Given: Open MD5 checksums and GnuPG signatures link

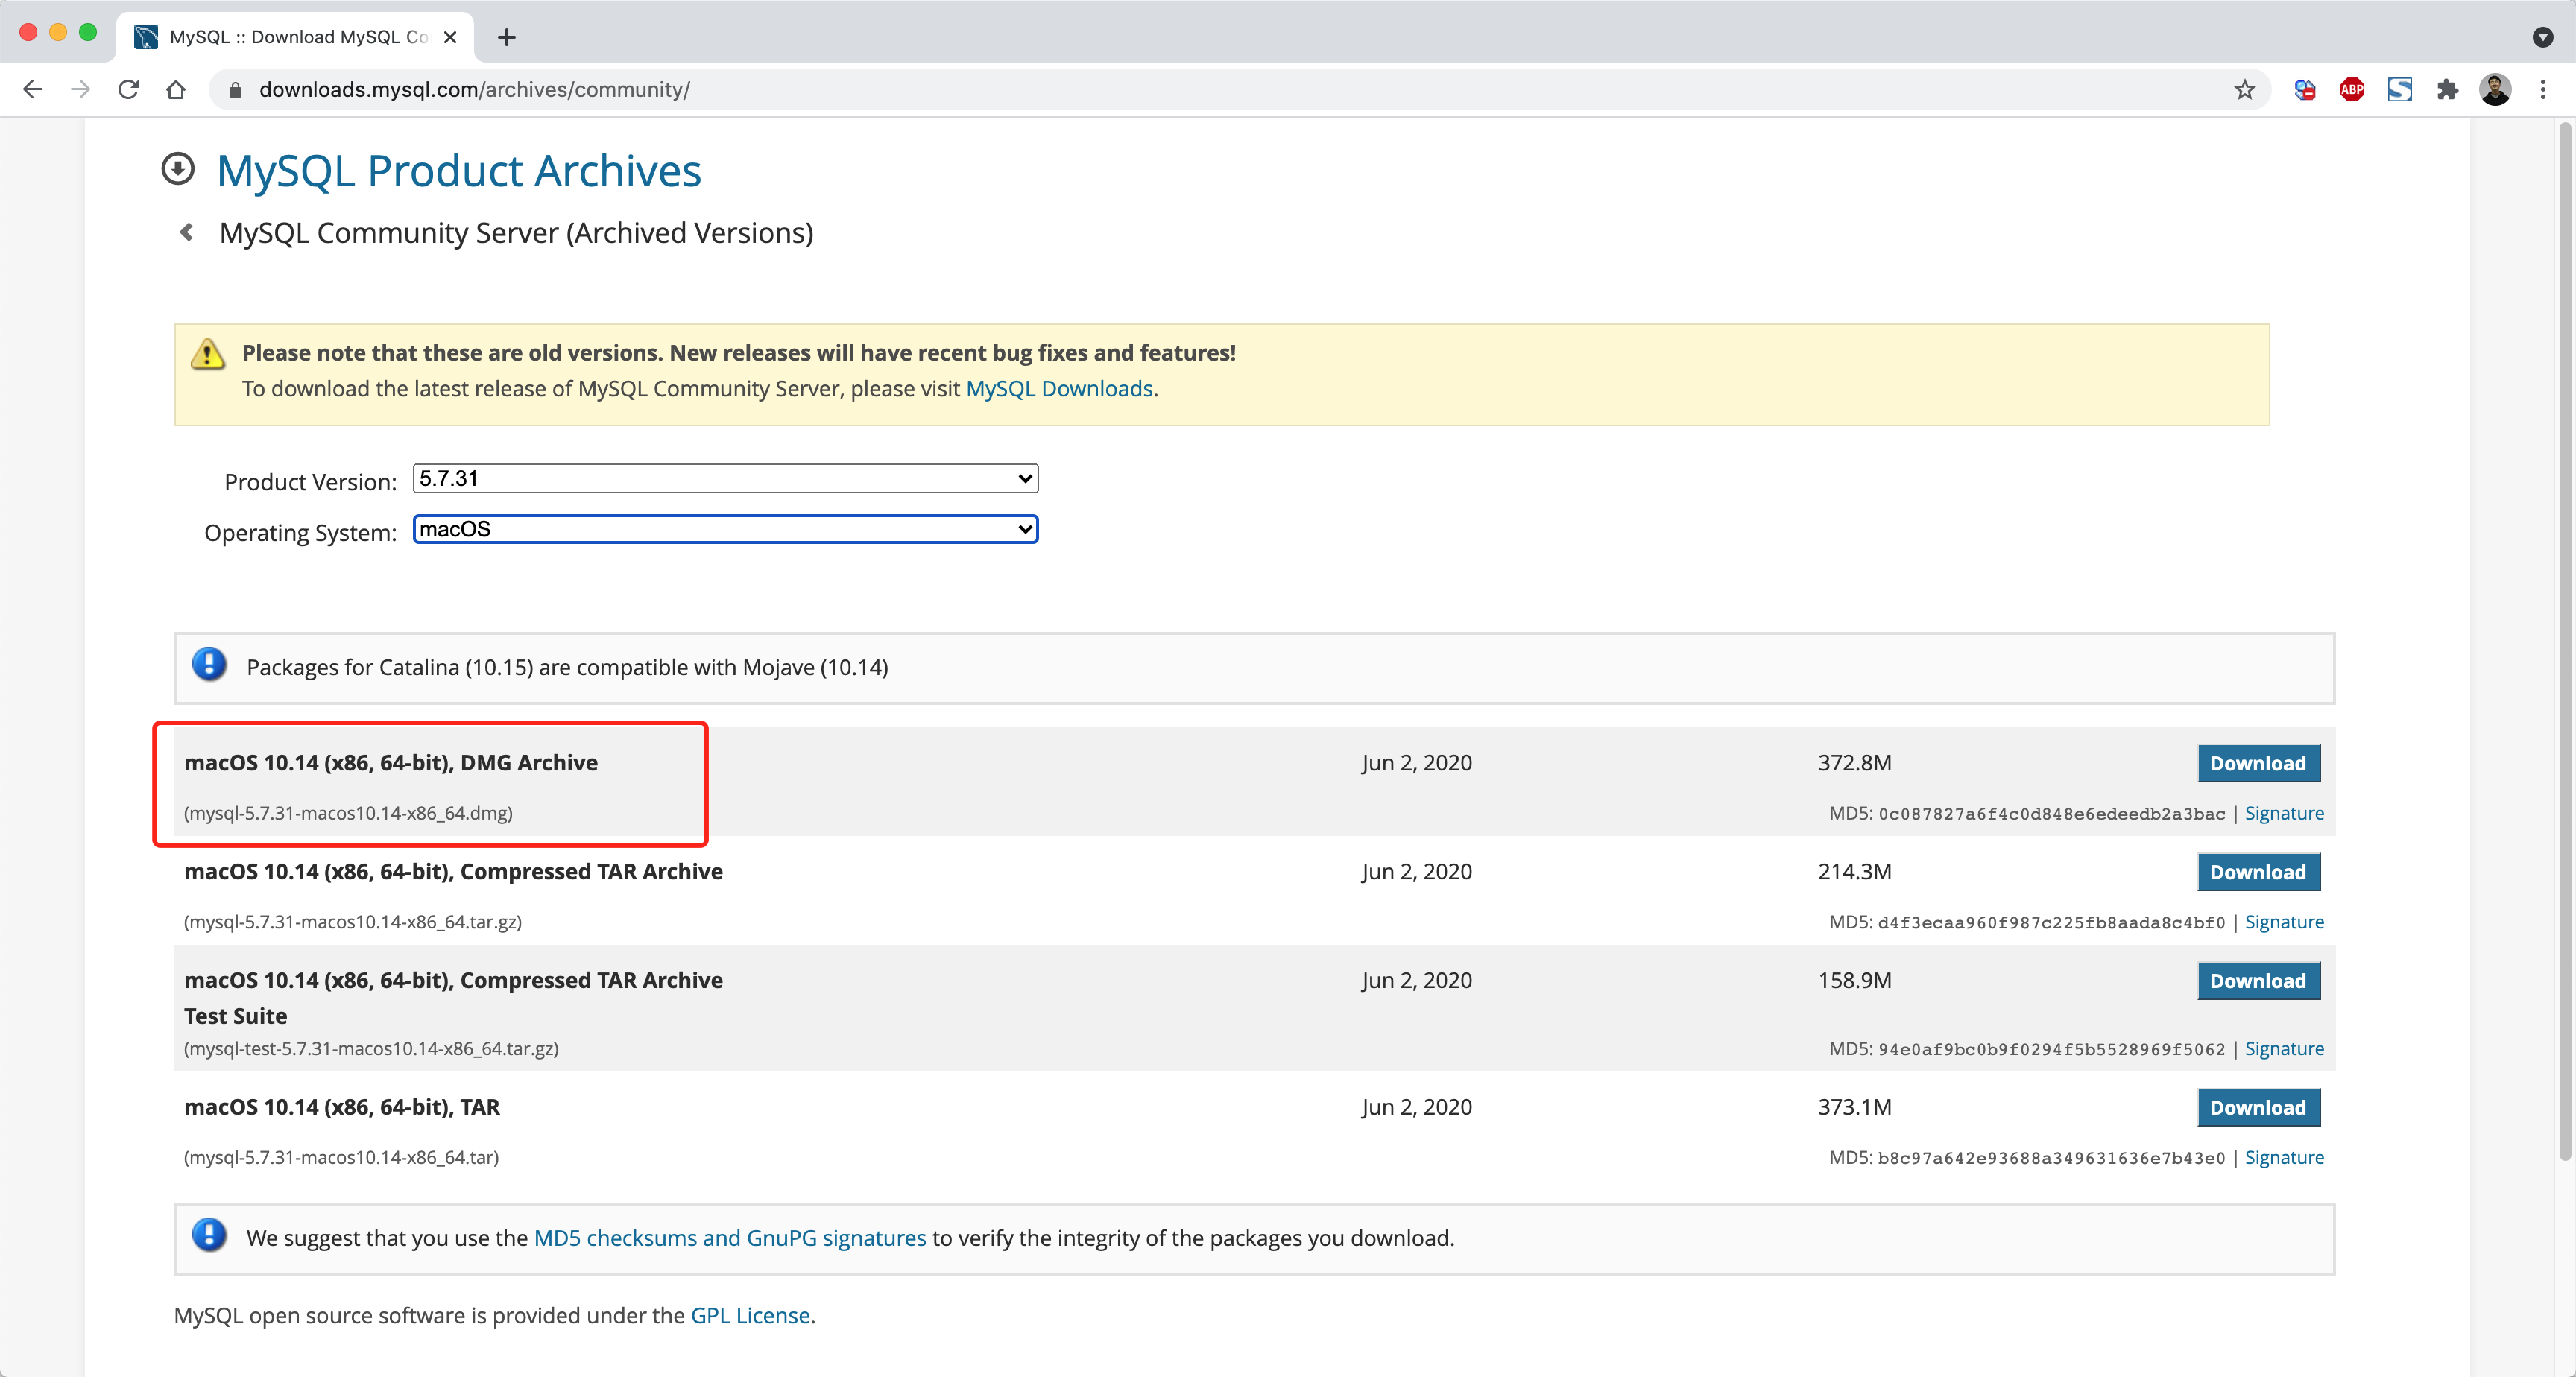Looking at the screenshot, I should click(x=729, y=1238).
